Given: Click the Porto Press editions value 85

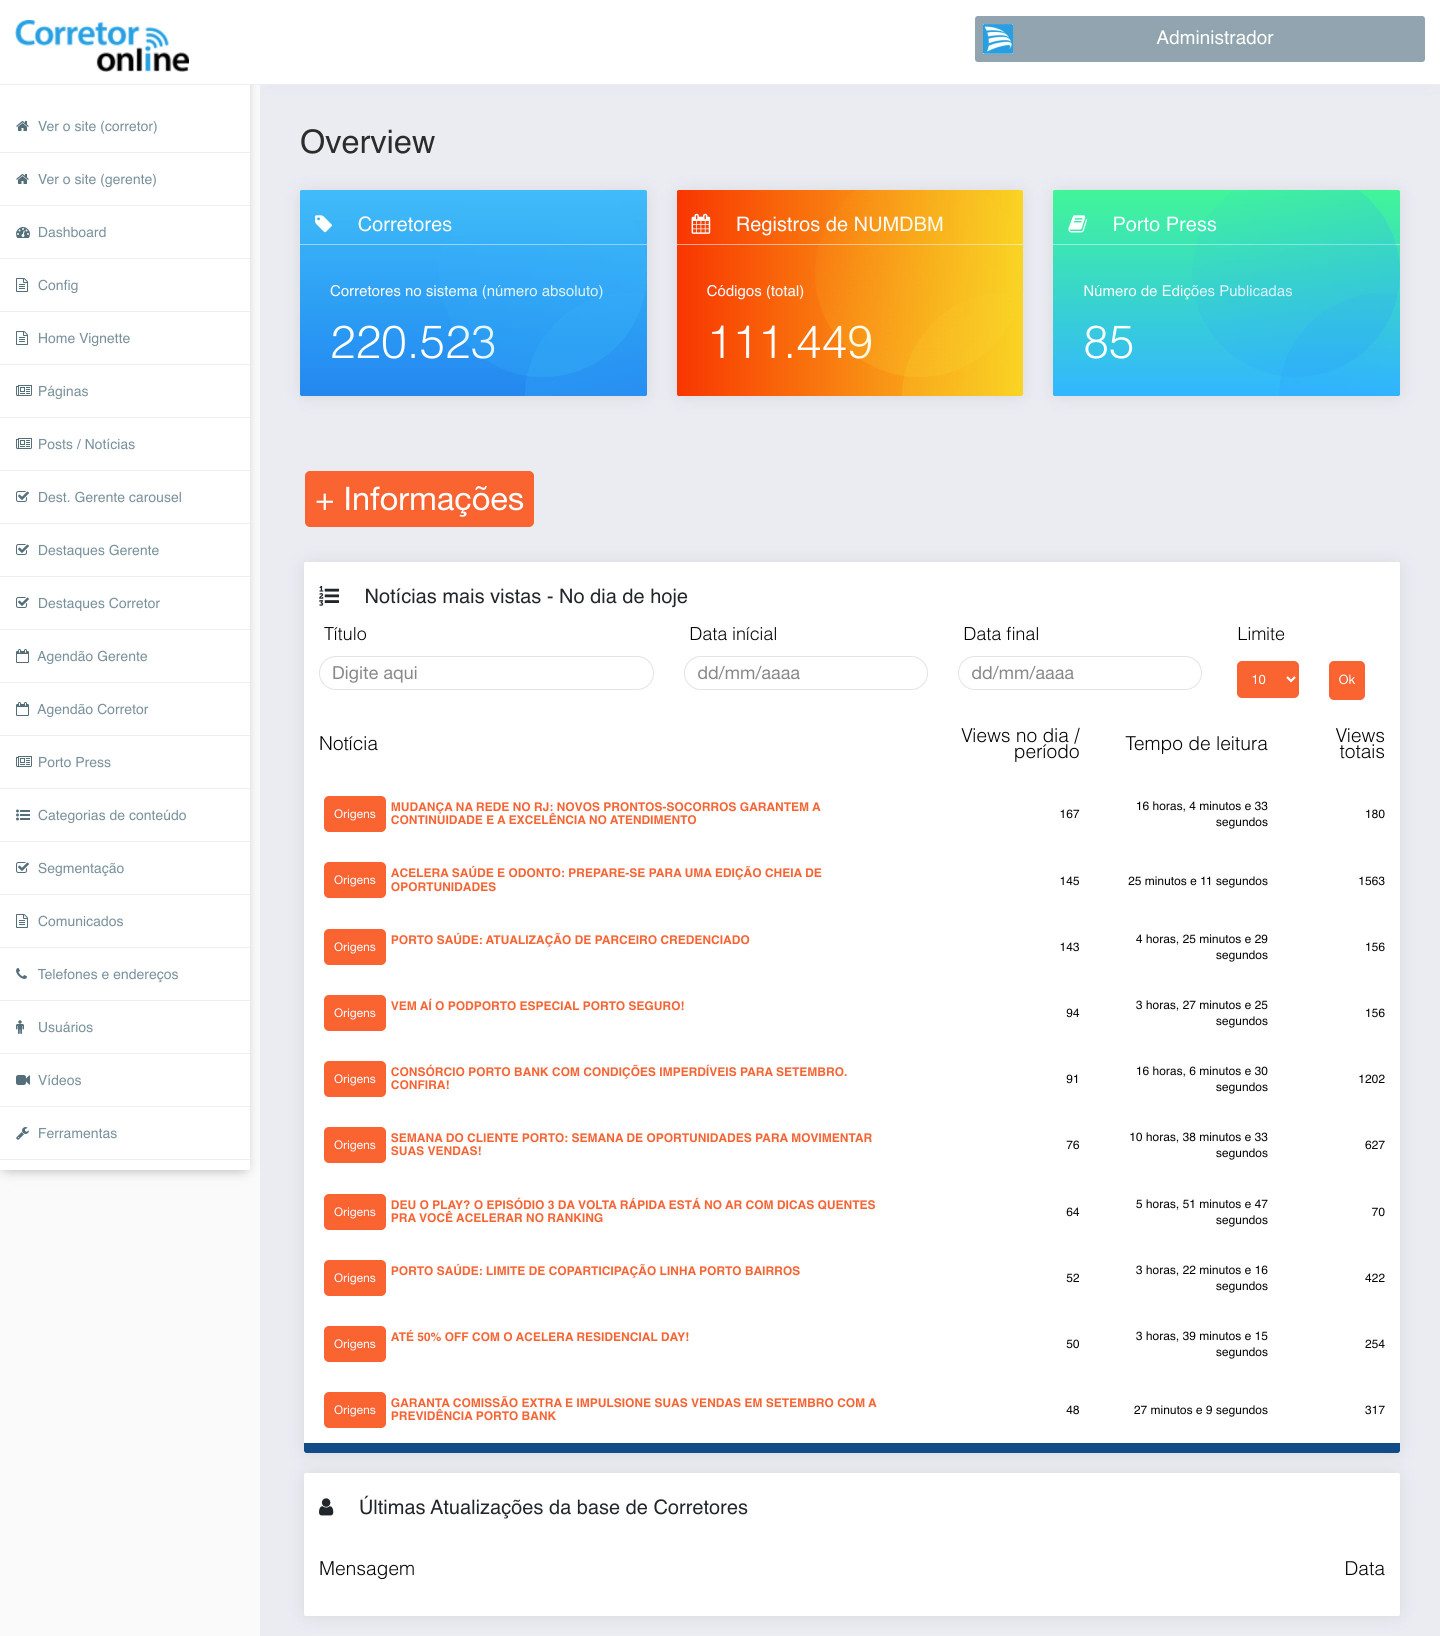Looking at the screenshot, I should tap(1108, 343).
